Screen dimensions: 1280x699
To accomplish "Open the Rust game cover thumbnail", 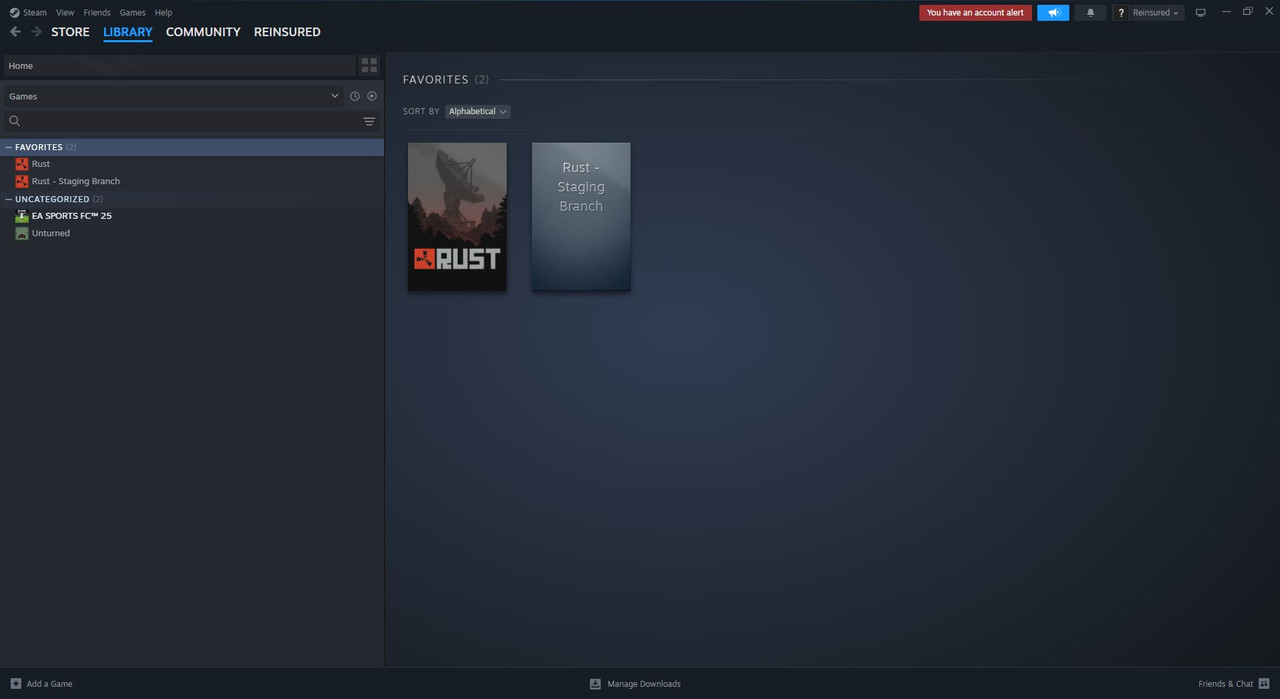I will pos(457,217).
